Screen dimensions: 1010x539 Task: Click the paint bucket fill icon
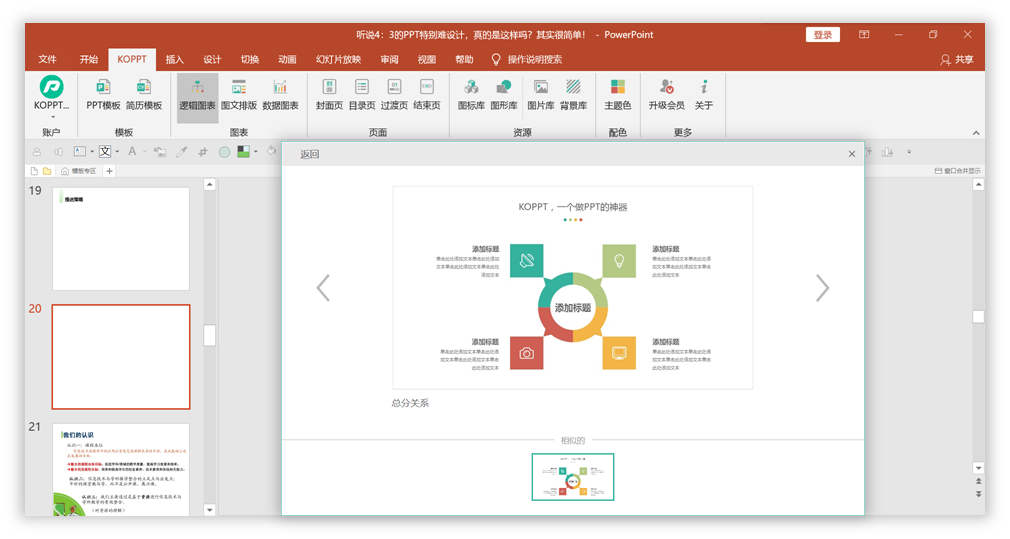pyautogui.click(x=271, y=151)
